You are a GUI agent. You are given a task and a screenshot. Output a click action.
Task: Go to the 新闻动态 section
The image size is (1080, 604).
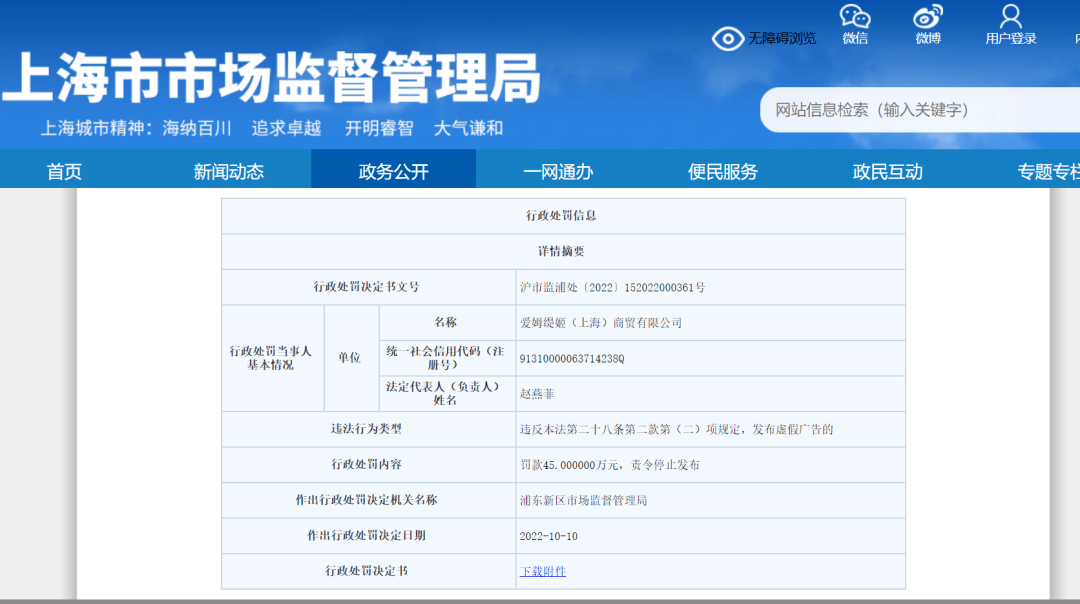pos(228,169)
